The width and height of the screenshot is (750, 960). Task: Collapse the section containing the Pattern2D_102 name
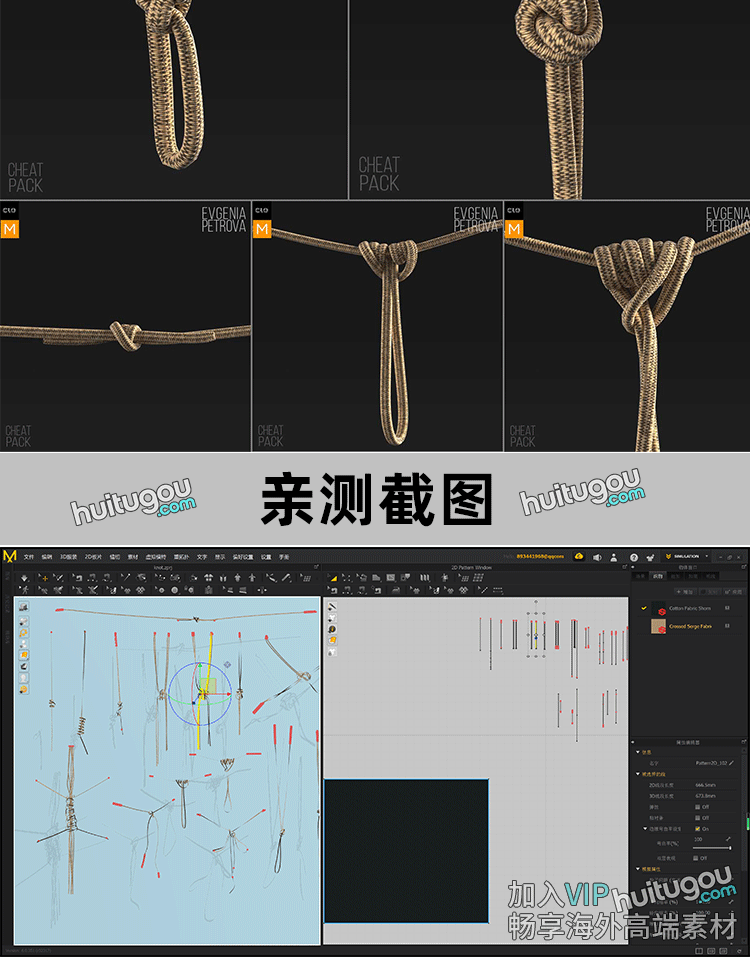tap(638, 752)
